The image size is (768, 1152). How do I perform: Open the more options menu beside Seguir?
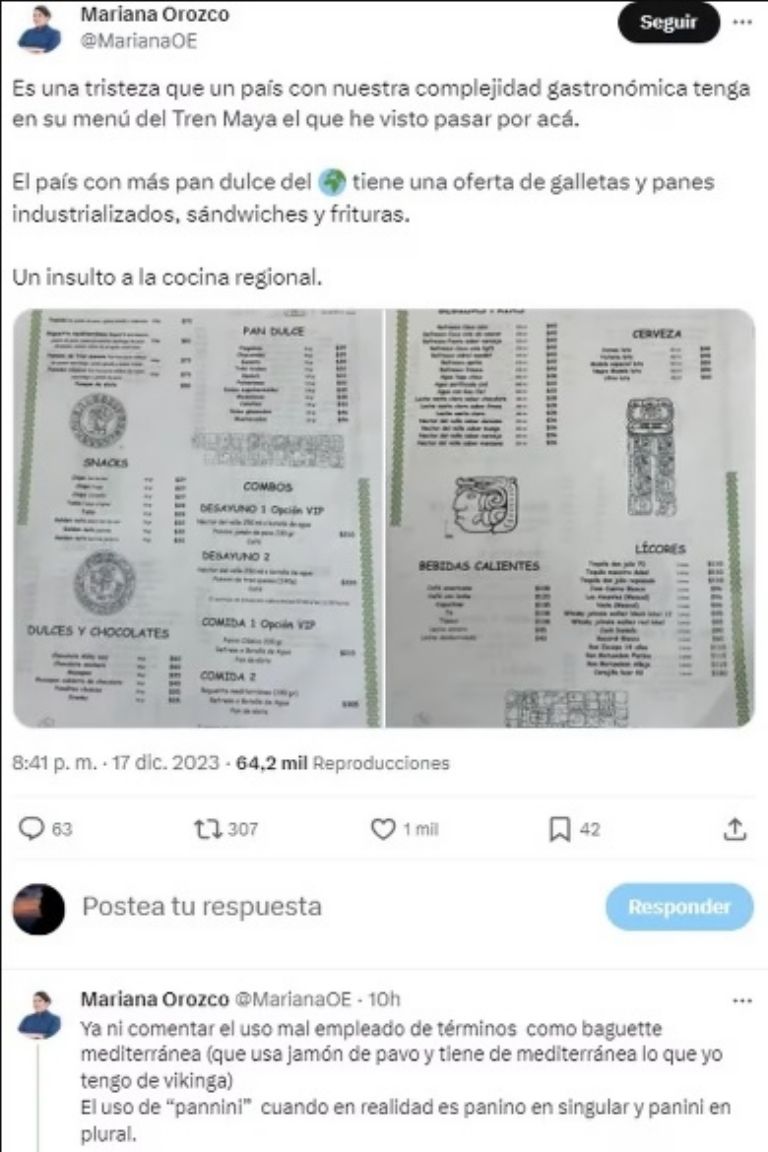pyautogui.click(x=742, y=22)
